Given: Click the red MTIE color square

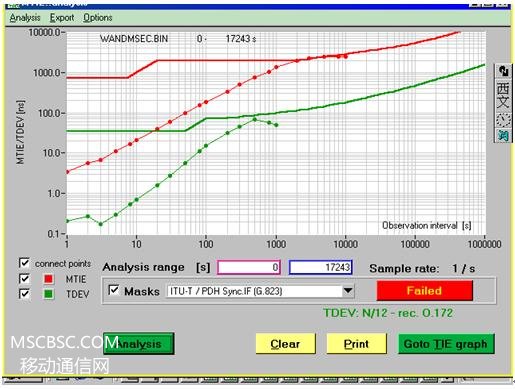Looking at the screenshot, I should click(49, 279).
